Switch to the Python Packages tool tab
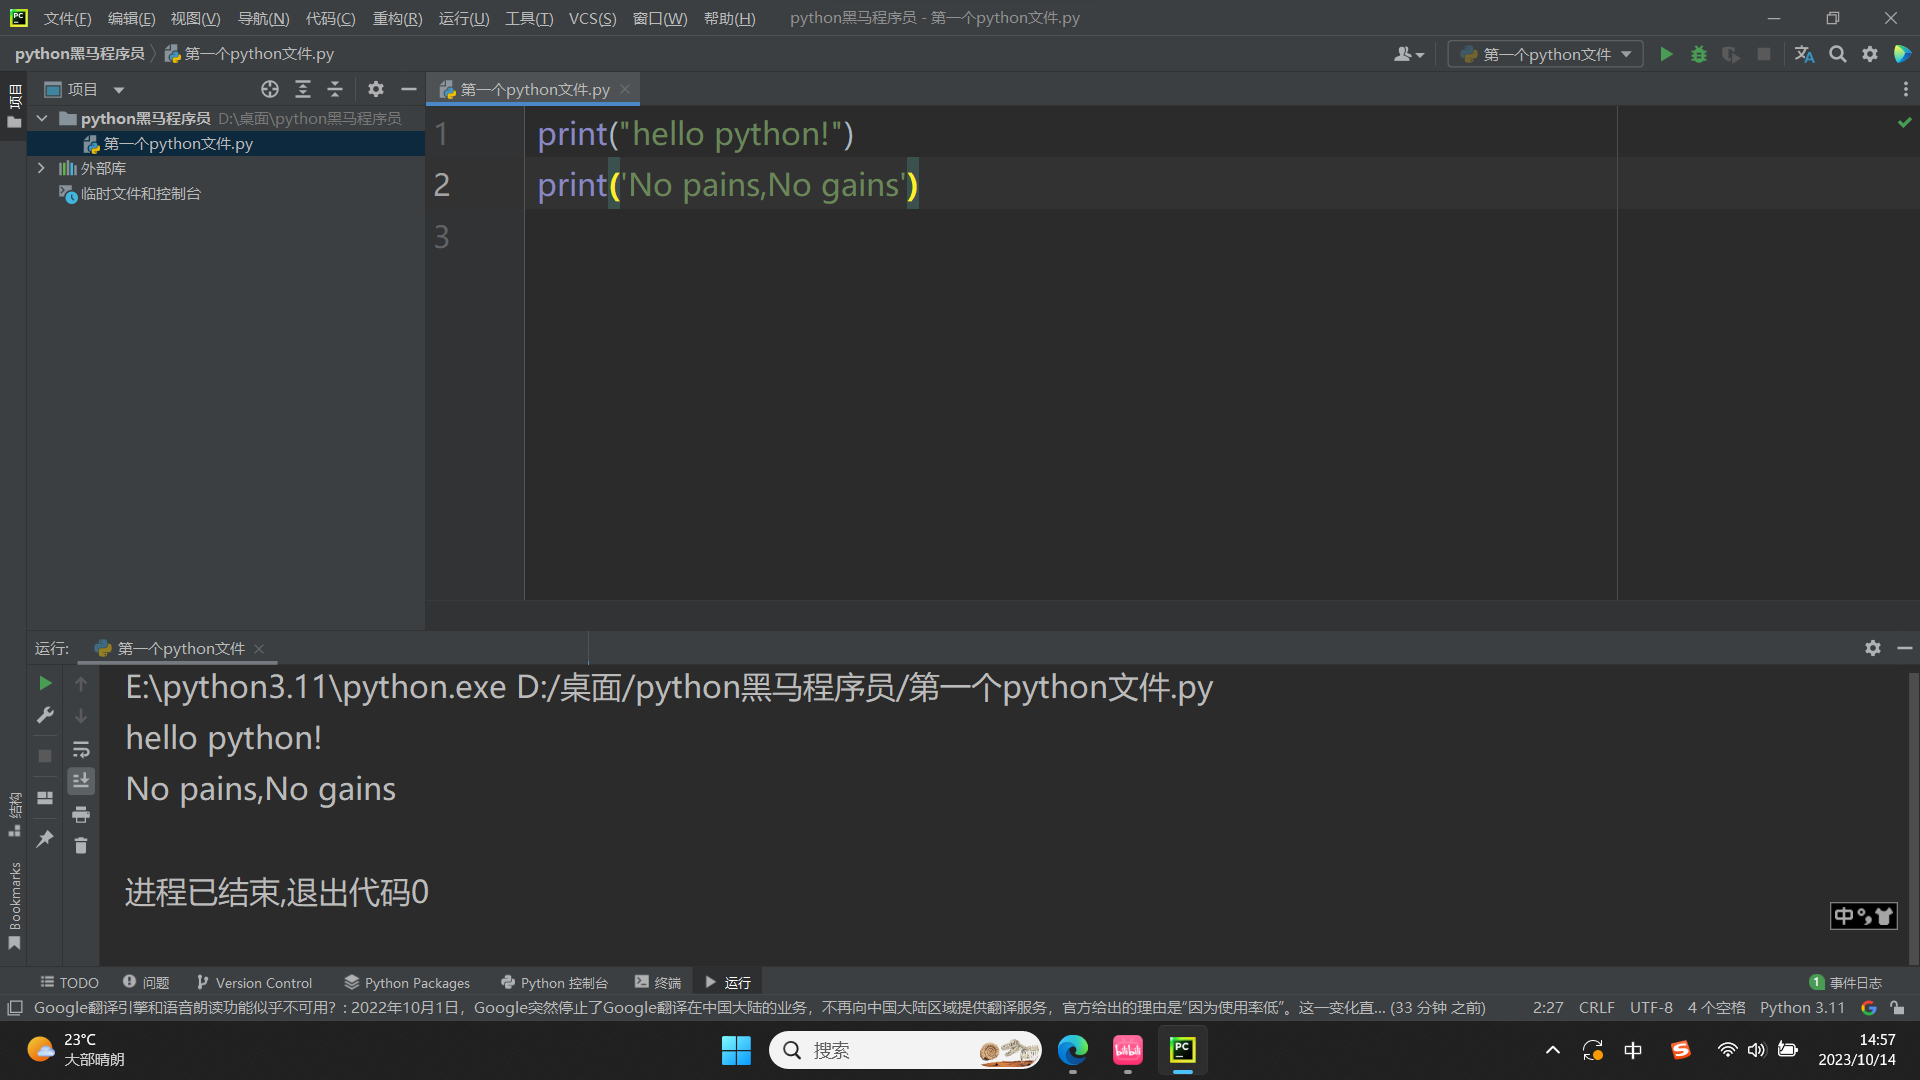The width and height of the screenshot is (1920, 1080). tap(407, 983)
